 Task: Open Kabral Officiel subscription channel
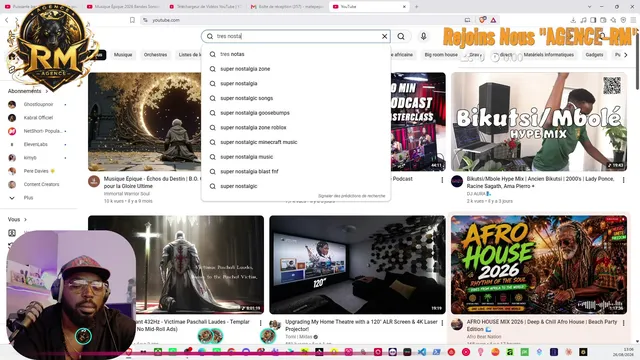(38, 118)
